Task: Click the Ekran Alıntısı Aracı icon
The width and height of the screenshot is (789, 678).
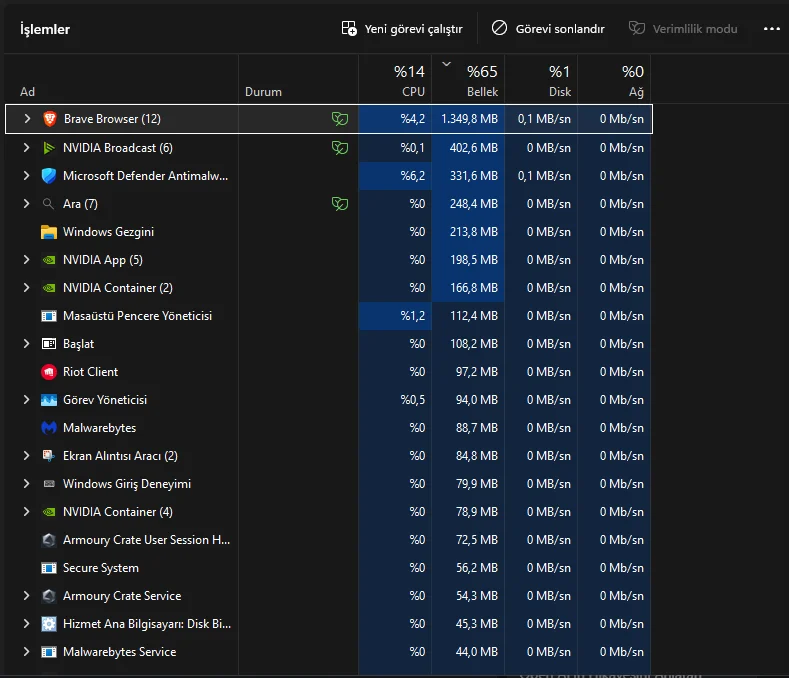Action: [x=49, y=456]
